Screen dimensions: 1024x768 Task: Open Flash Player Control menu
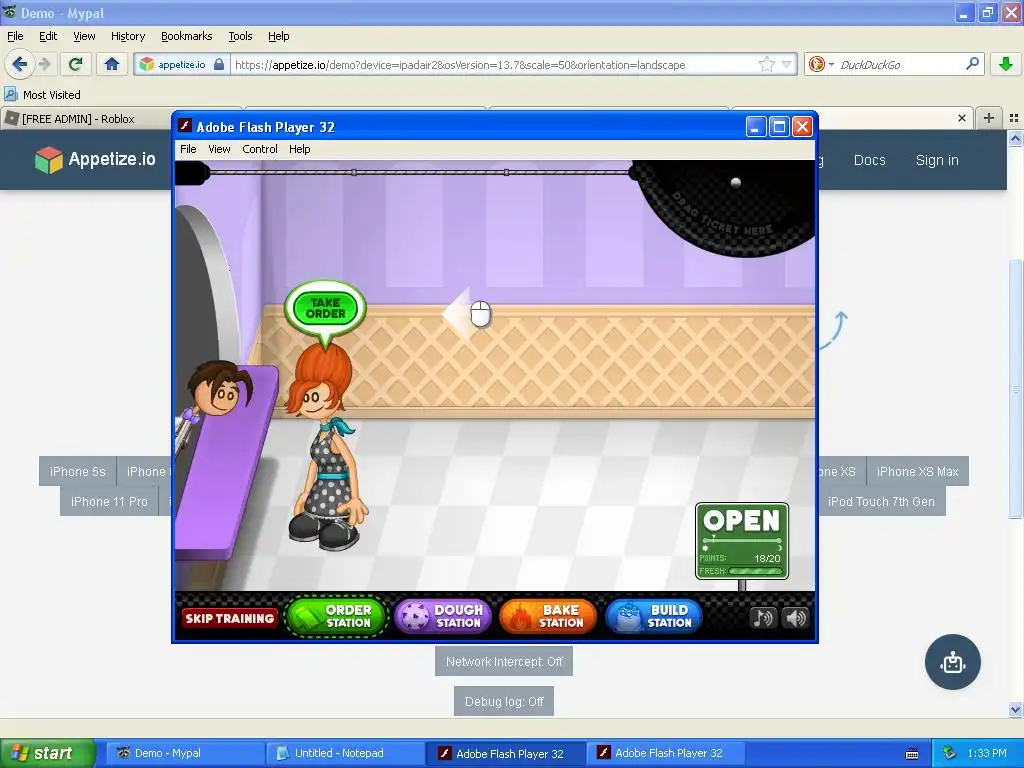point(260,149)
